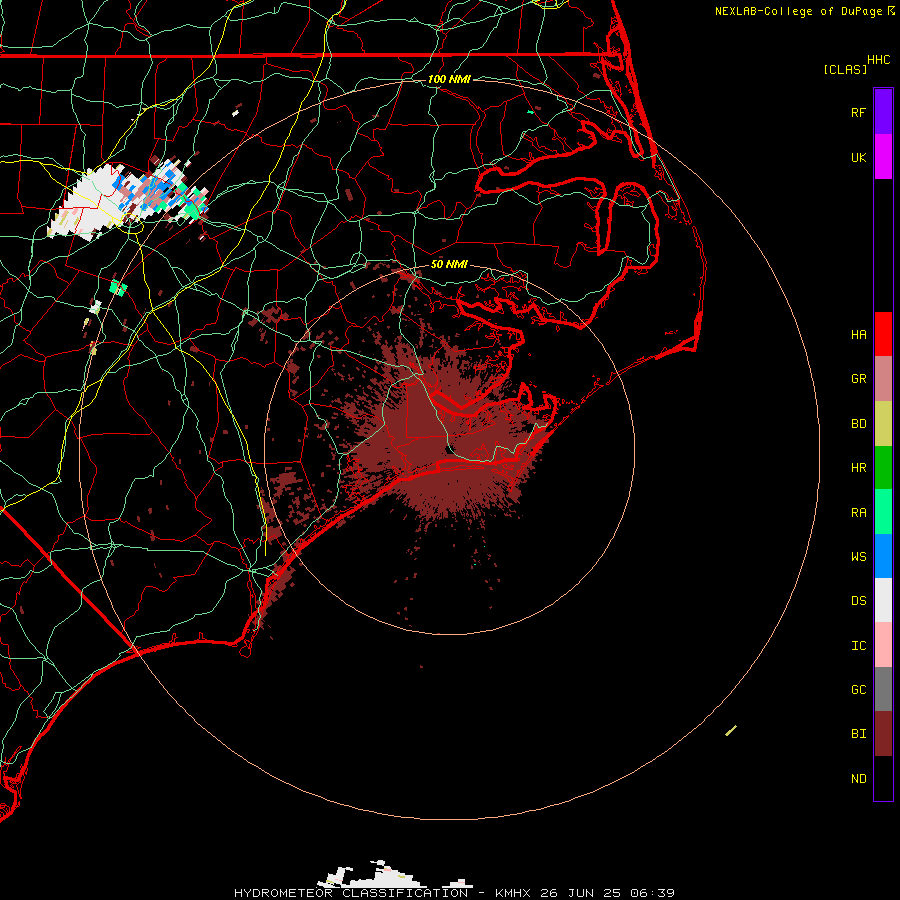Click the dark green HR color swatch
Screen dimensions: 900x900
883,468
